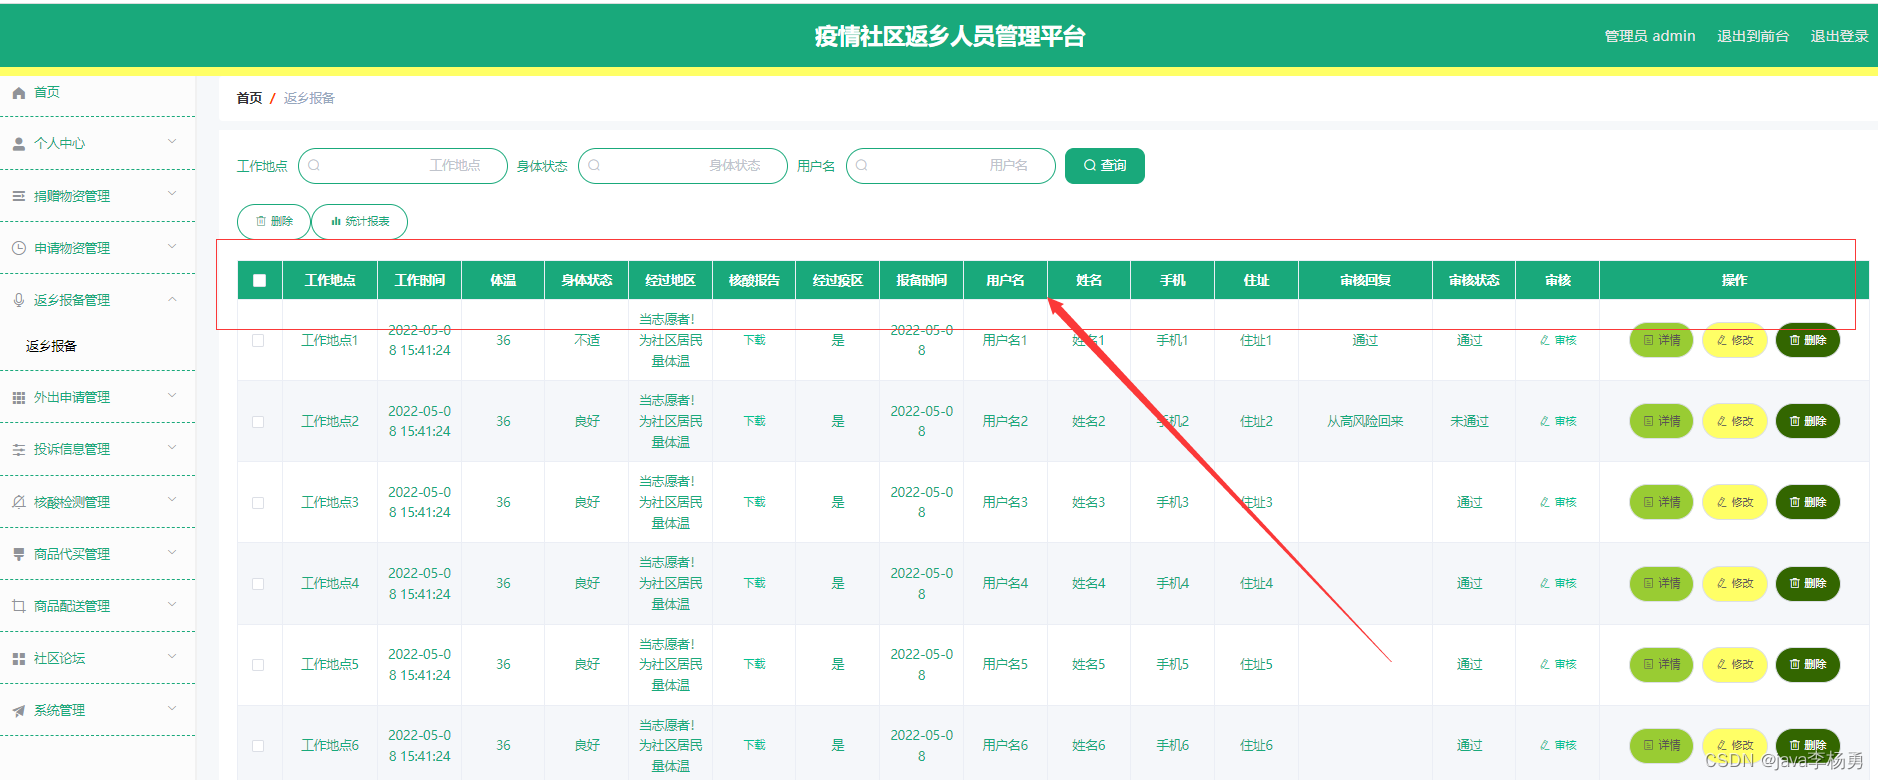The image size is (1878, 780).
Task: Click 审核 edit icon for 工作地点5 row
Action: click(1545, 665)
